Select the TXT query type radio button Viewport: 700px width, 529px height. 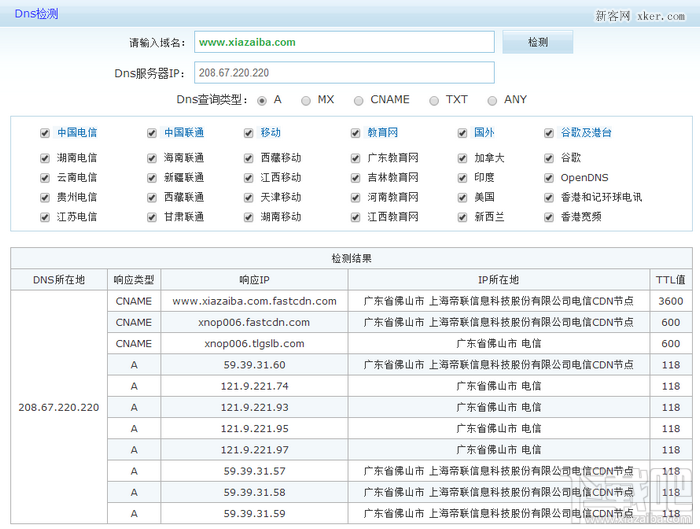[x=434, y=100]
